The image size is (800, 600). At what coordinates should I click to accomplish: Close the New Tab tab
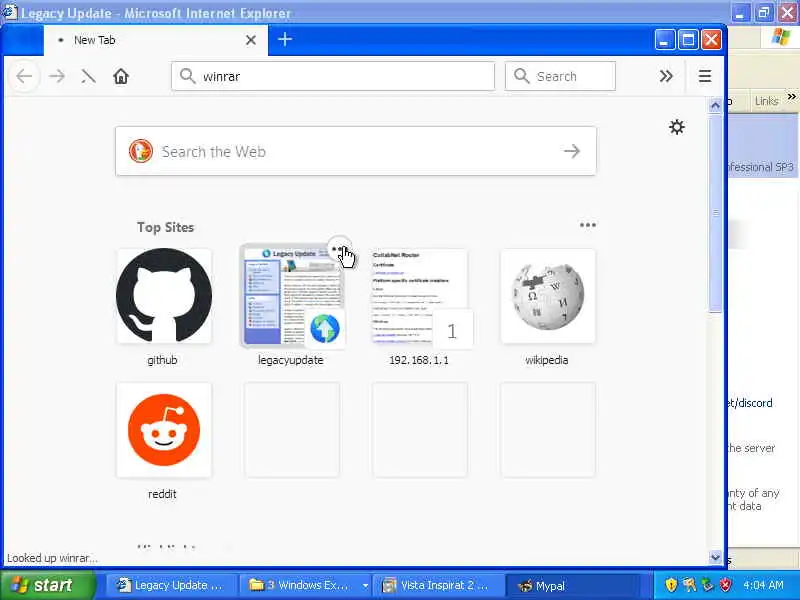251,40
